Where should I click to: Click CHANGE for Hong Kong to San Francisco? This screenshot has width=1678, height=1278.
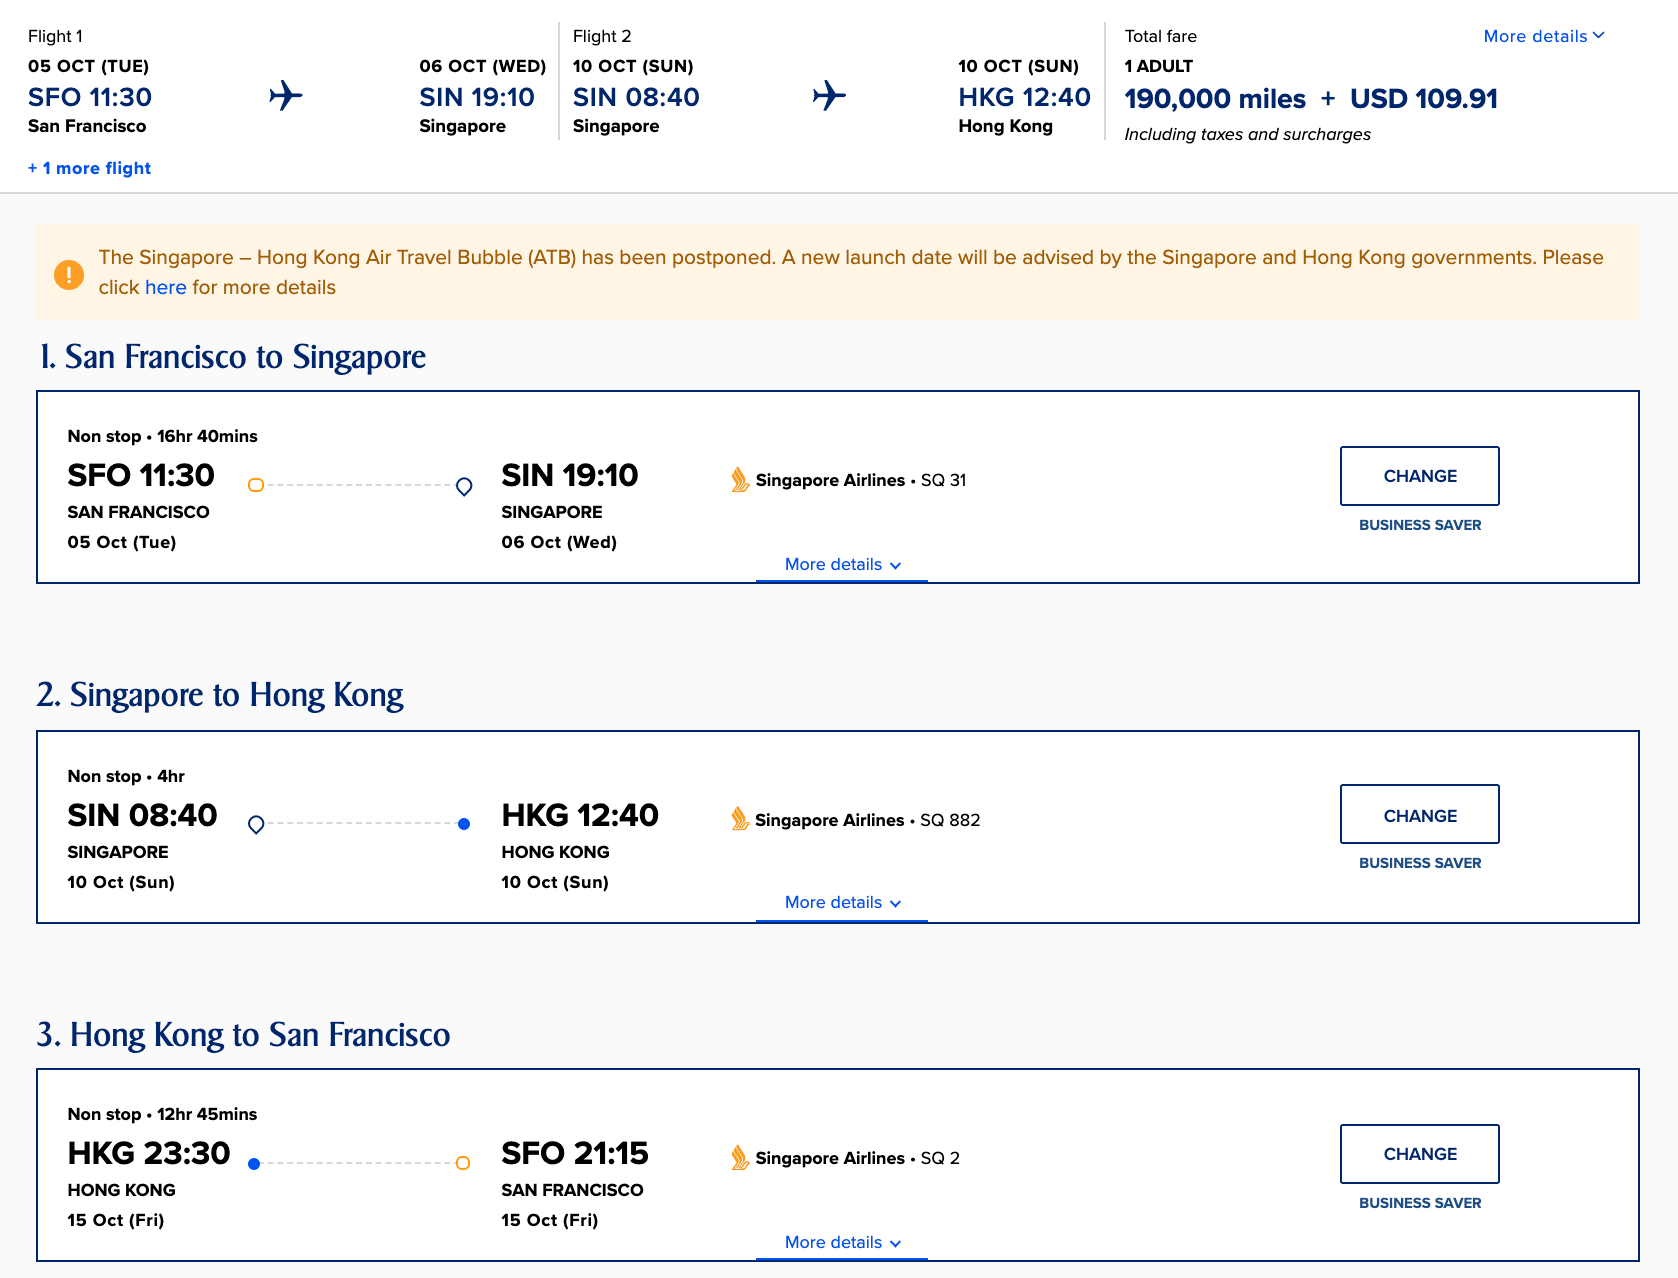point(1419,1154)
